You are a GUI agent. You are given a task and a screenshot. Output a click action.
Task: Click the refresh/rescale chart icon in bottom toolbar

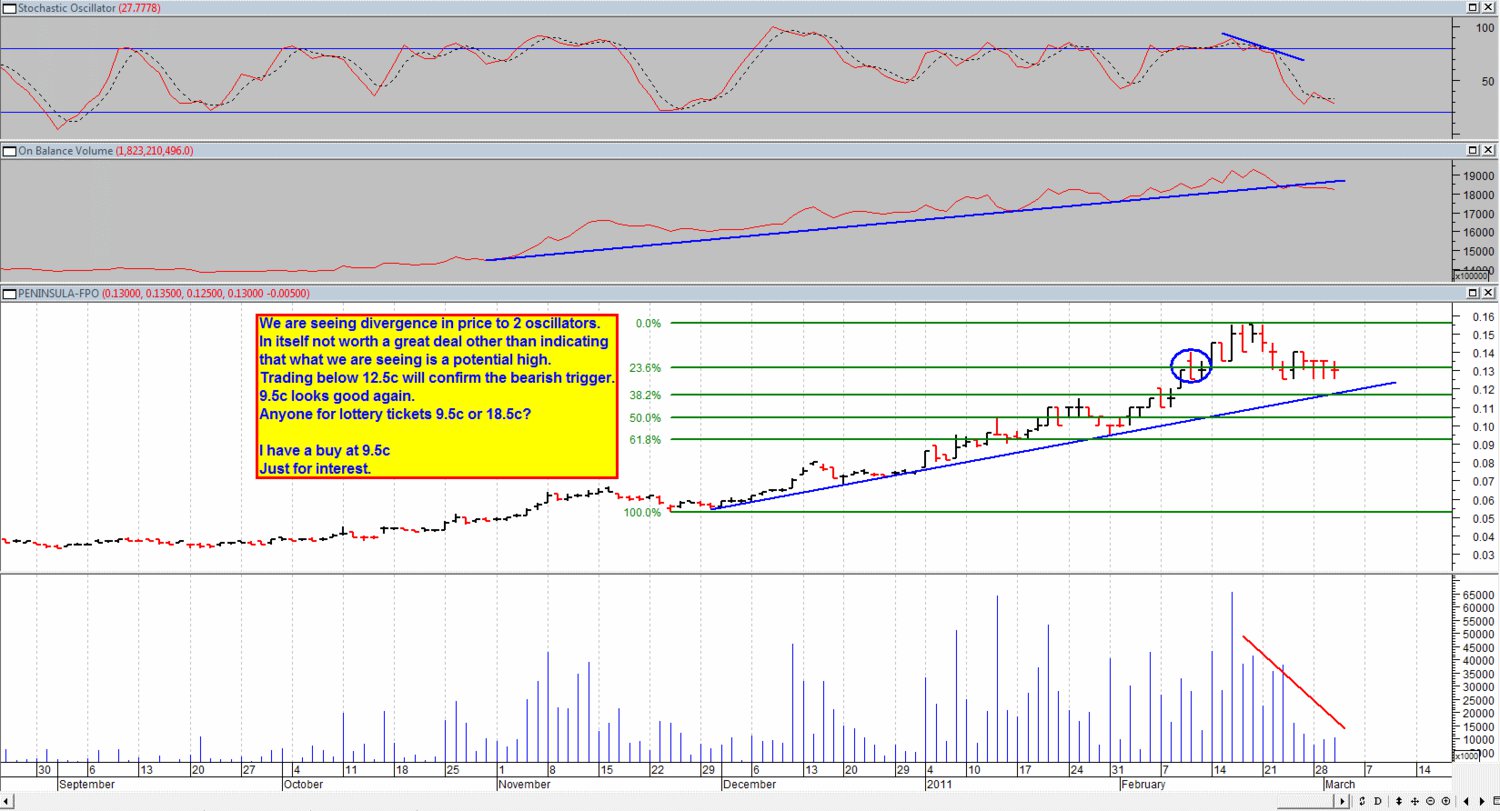pyautogui.click(x=1362, y=801)
